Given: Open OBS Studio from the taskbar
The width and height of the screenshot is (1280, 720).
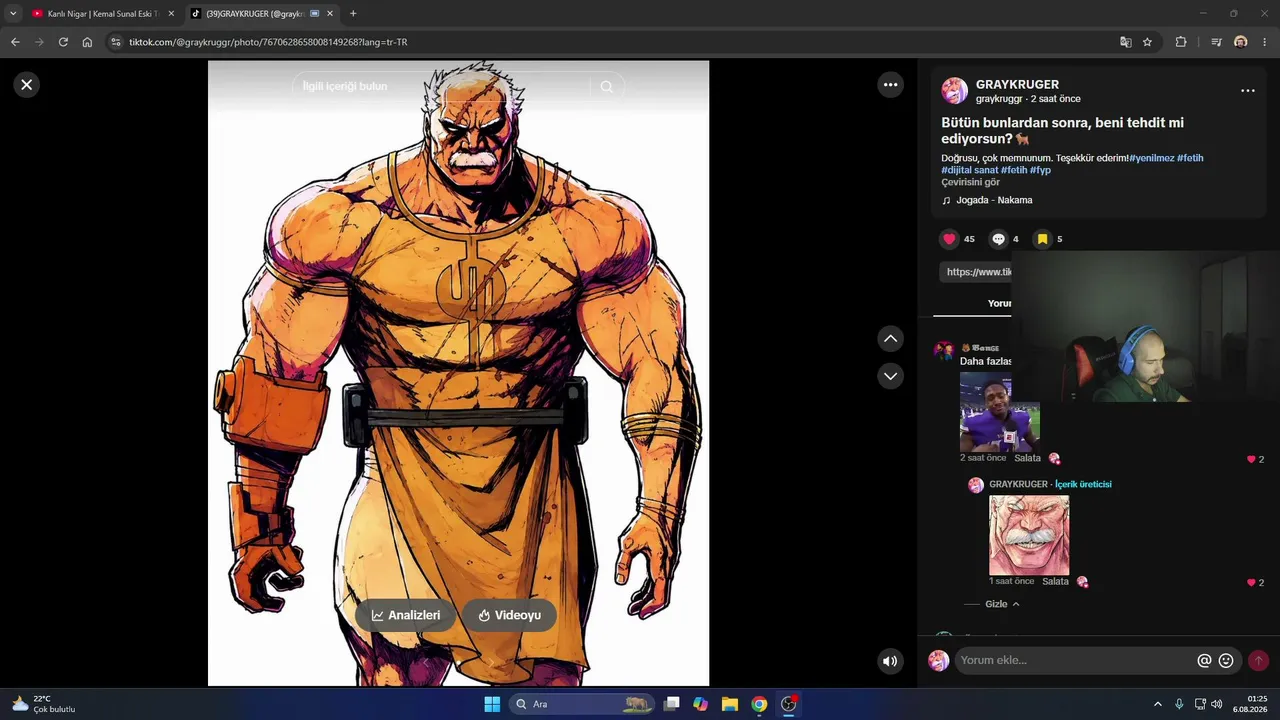Looking at the screenshot, I should [x=789, y=704].
